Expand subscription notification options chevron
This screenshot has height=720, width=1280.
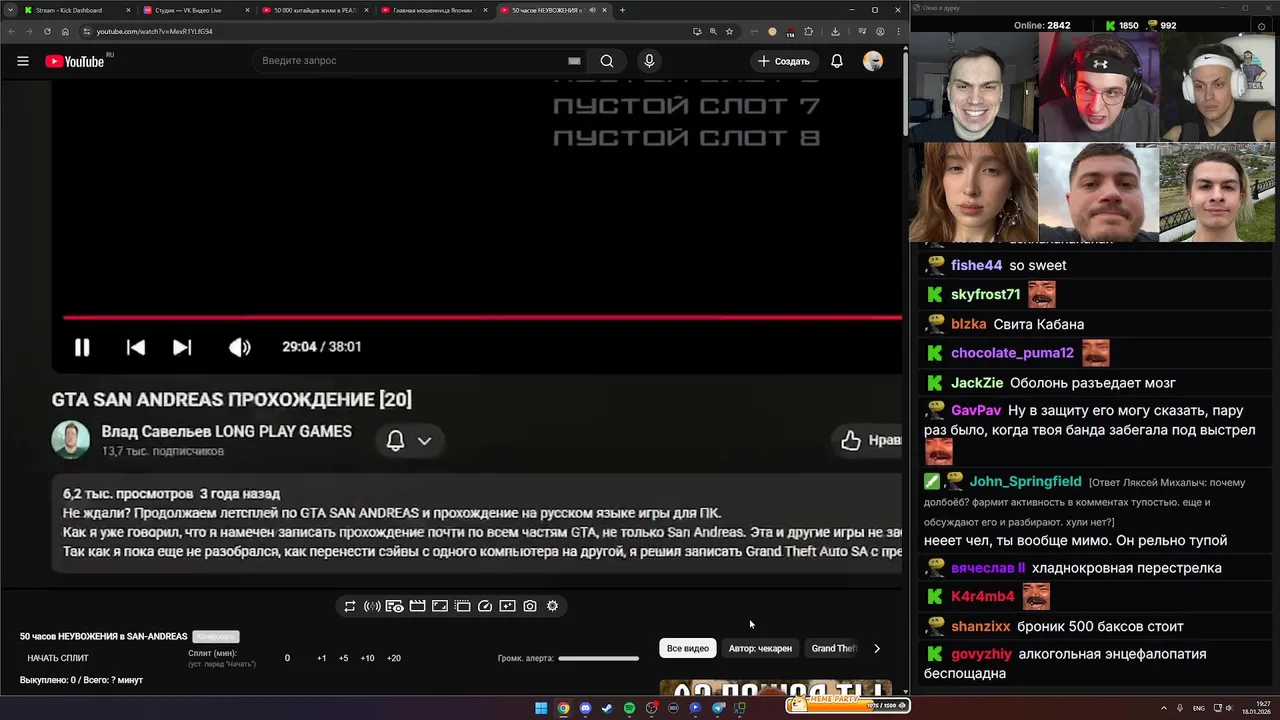[x=424, y=440]
